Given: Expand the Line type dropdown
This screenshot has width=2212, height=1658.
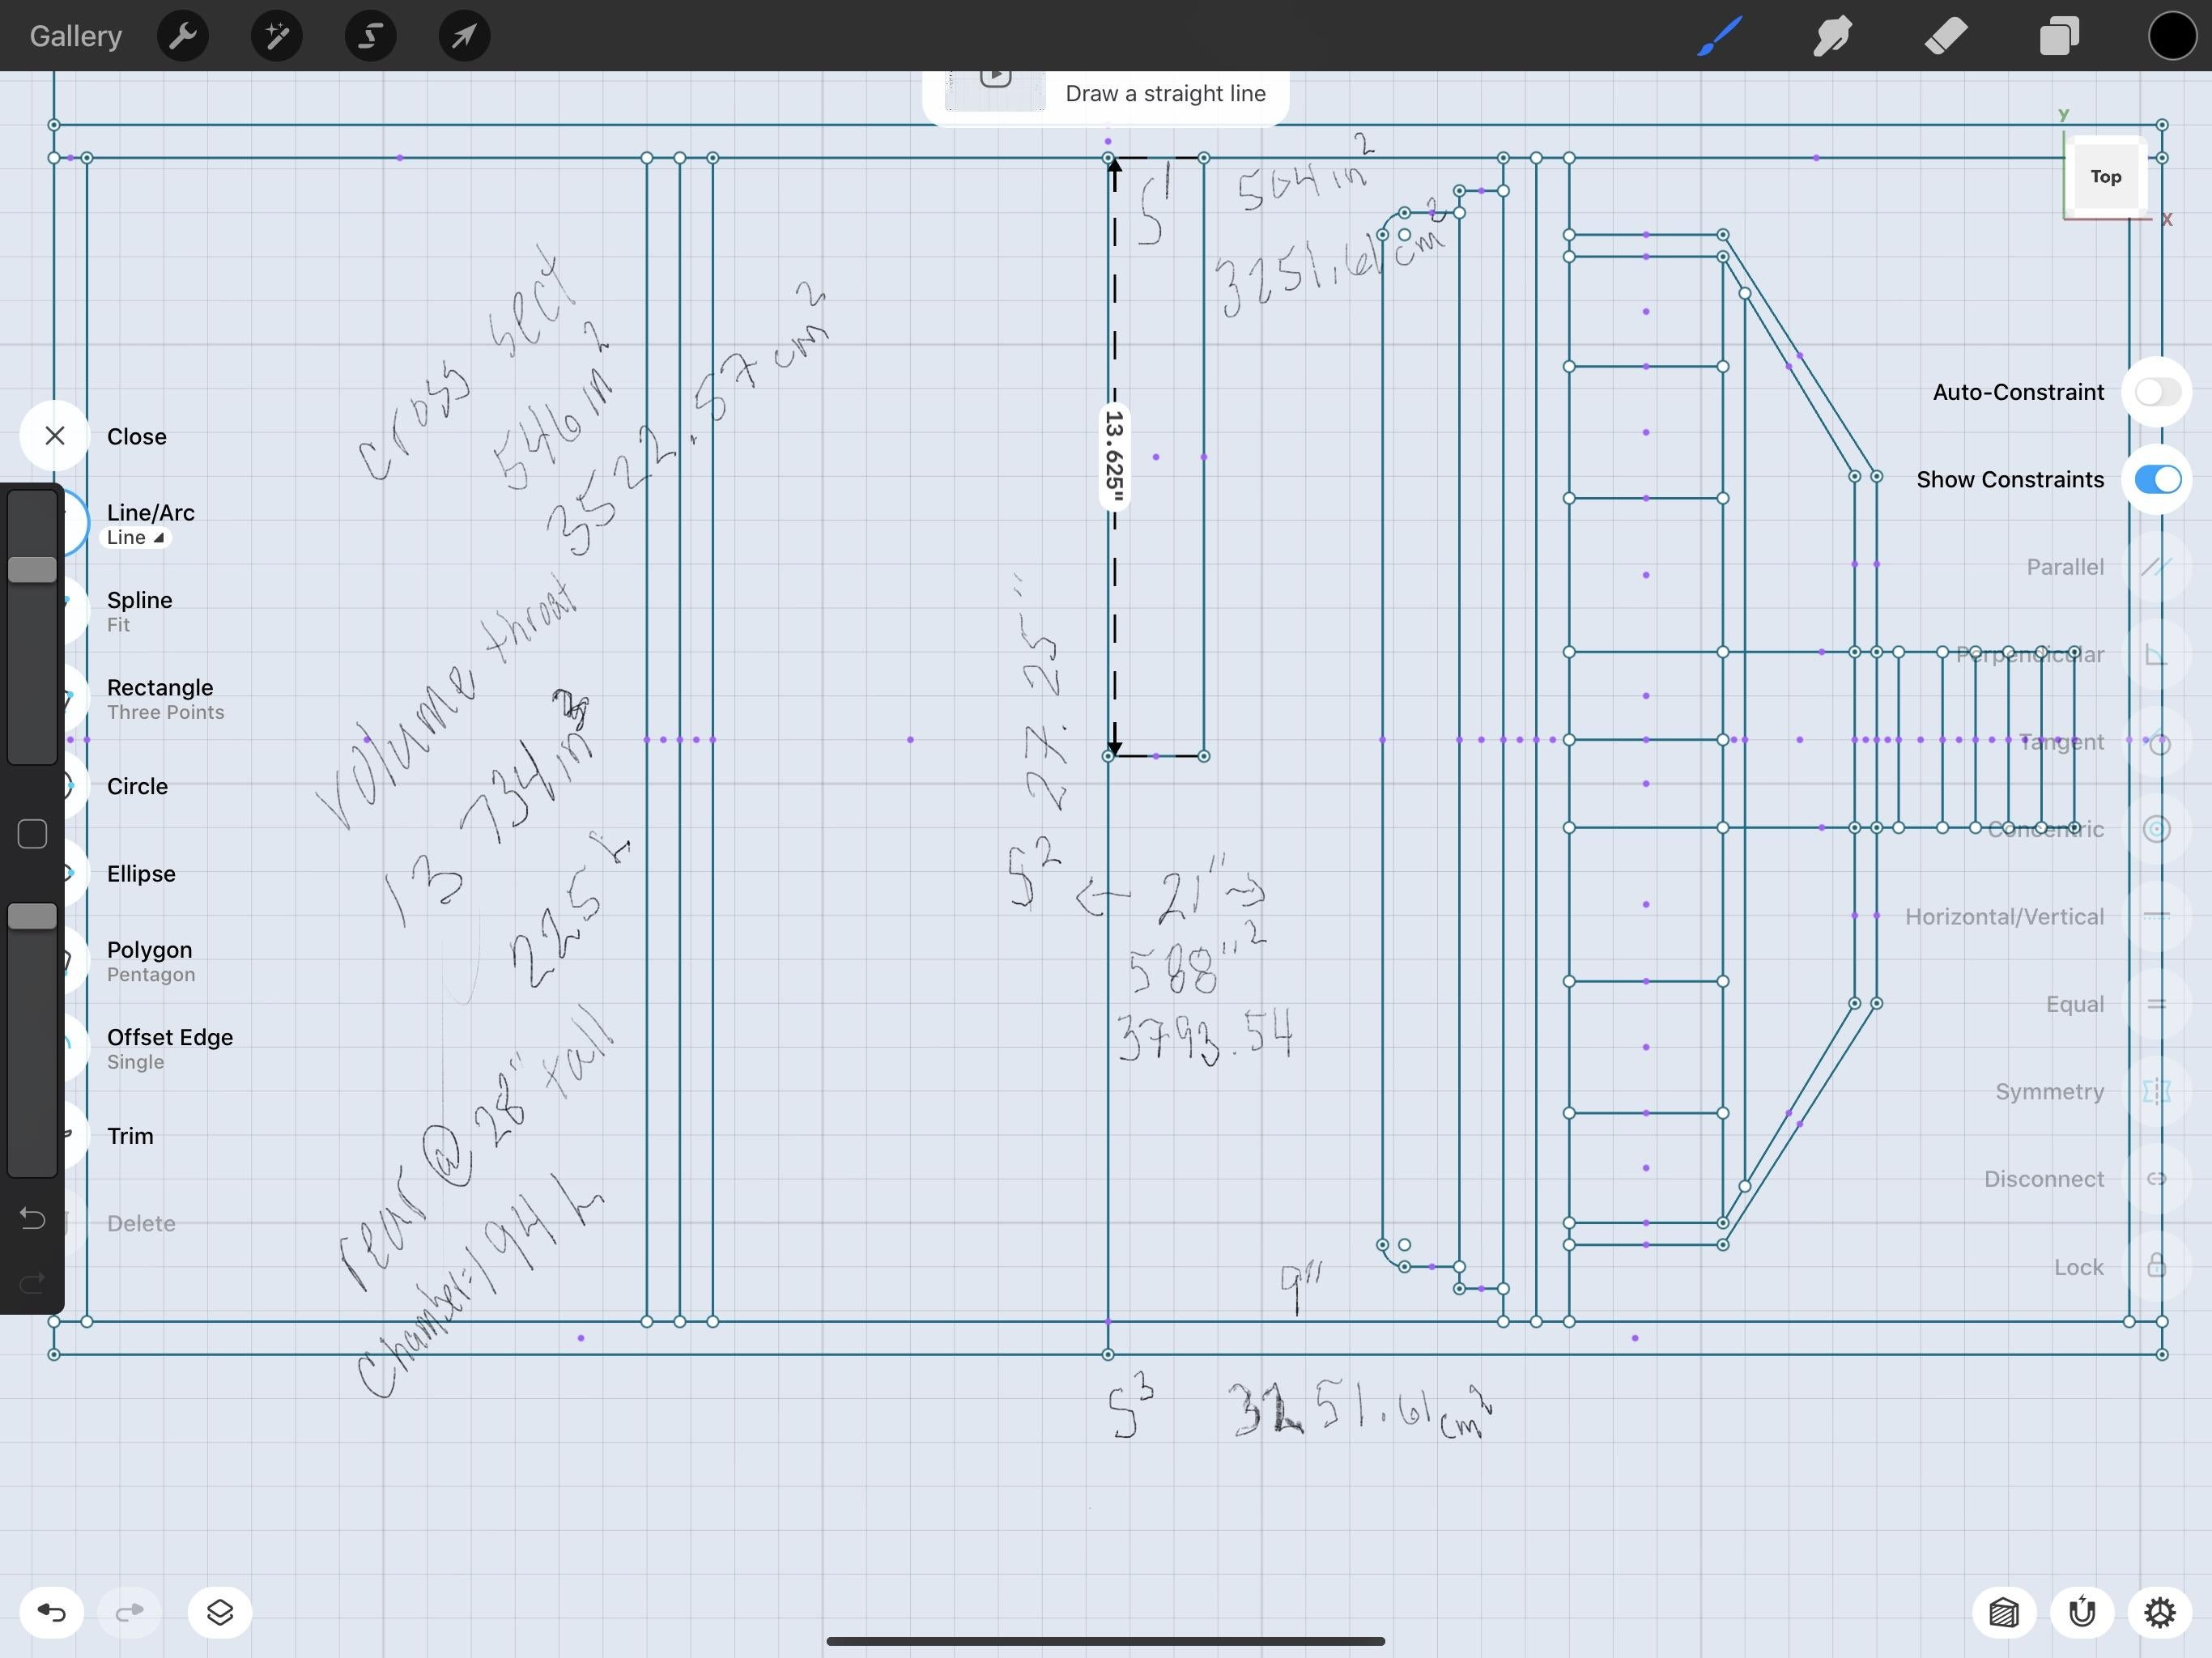Looking at the screenshot, I should [x=135, y=538].
